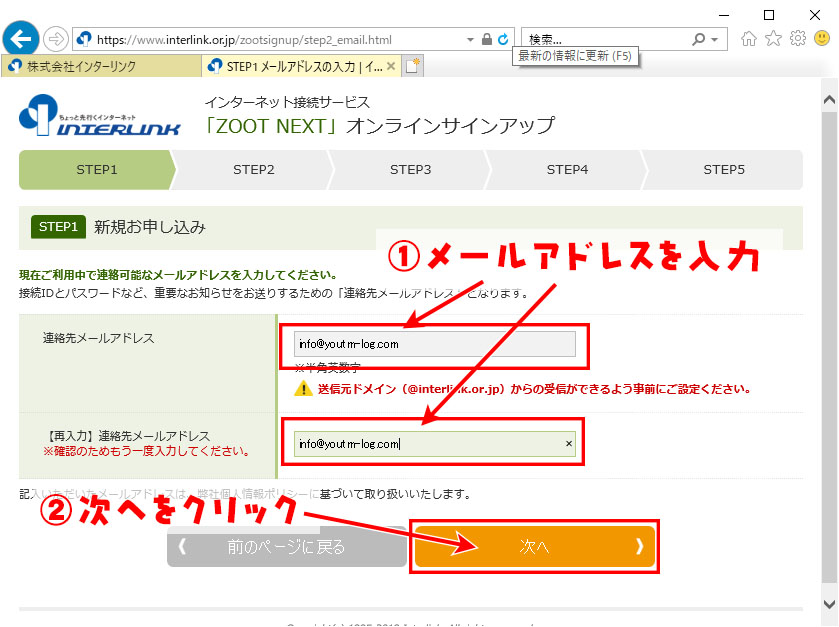Minimize the browser window
The height and width of the screenshot is (627, 839).
(724, 15)
